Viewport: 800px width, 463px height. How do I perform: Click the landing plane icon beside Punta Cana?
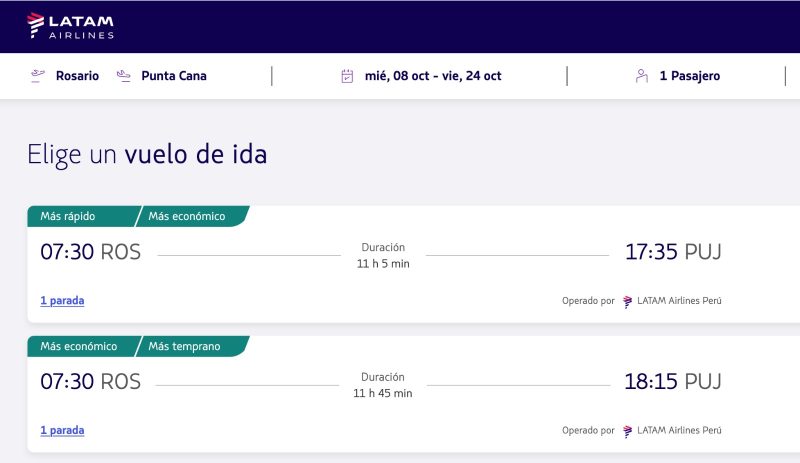click(x=124, y=75)
